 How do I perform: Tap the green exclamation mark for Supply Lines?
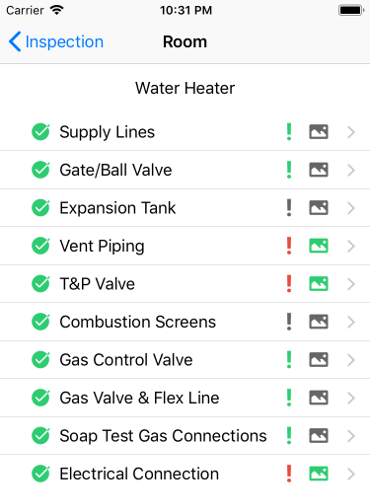pyautogui.click(x=289, y=132)
